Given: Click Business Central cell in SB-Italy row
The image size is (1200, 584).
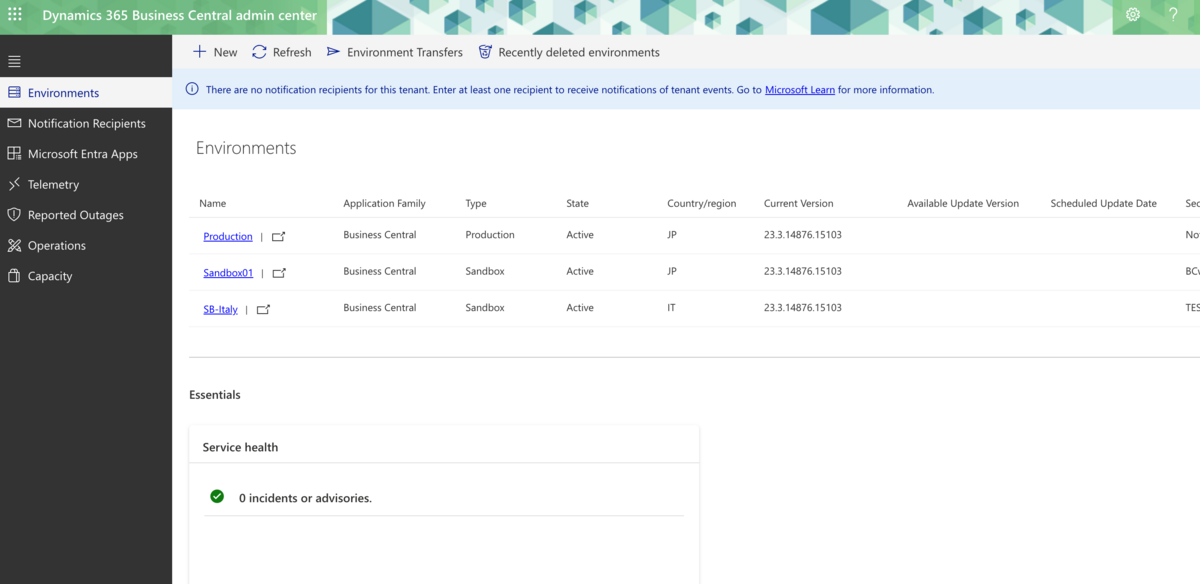Looking at the screenshot, I should click(380, 308).
